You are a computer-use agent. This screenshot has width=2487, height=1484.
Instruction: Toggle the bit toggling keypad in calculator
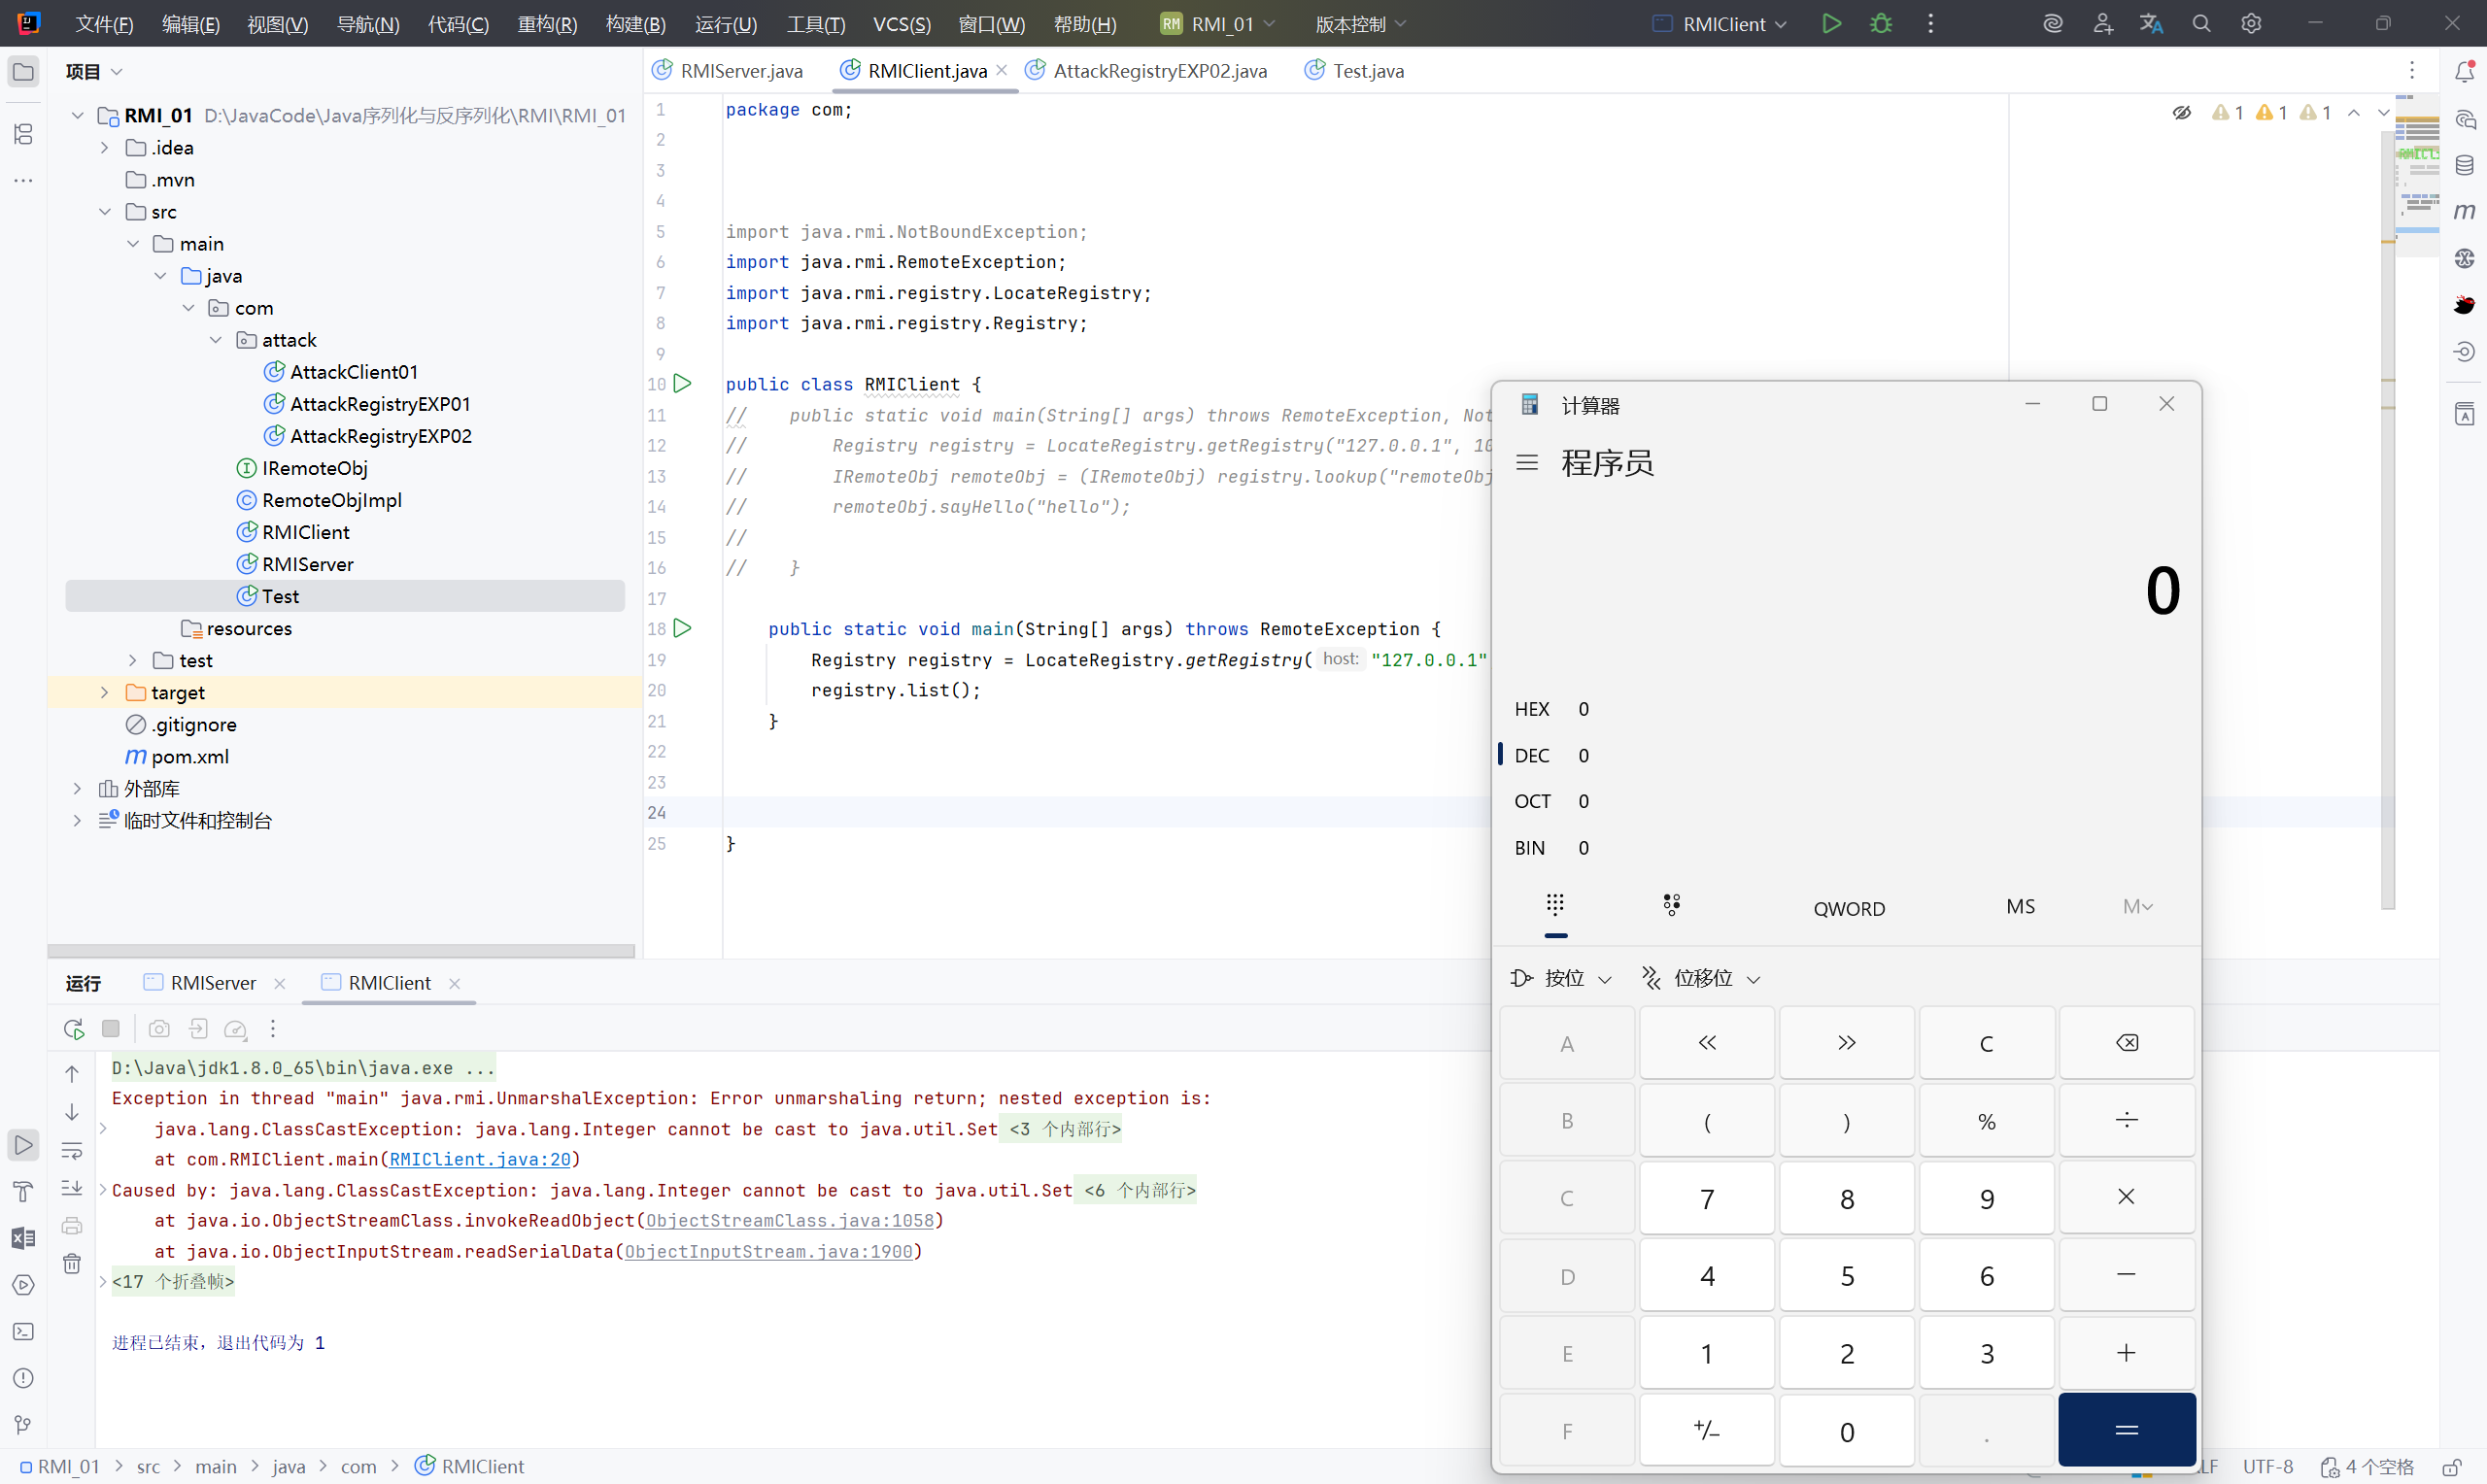[x=1671, y=905]
